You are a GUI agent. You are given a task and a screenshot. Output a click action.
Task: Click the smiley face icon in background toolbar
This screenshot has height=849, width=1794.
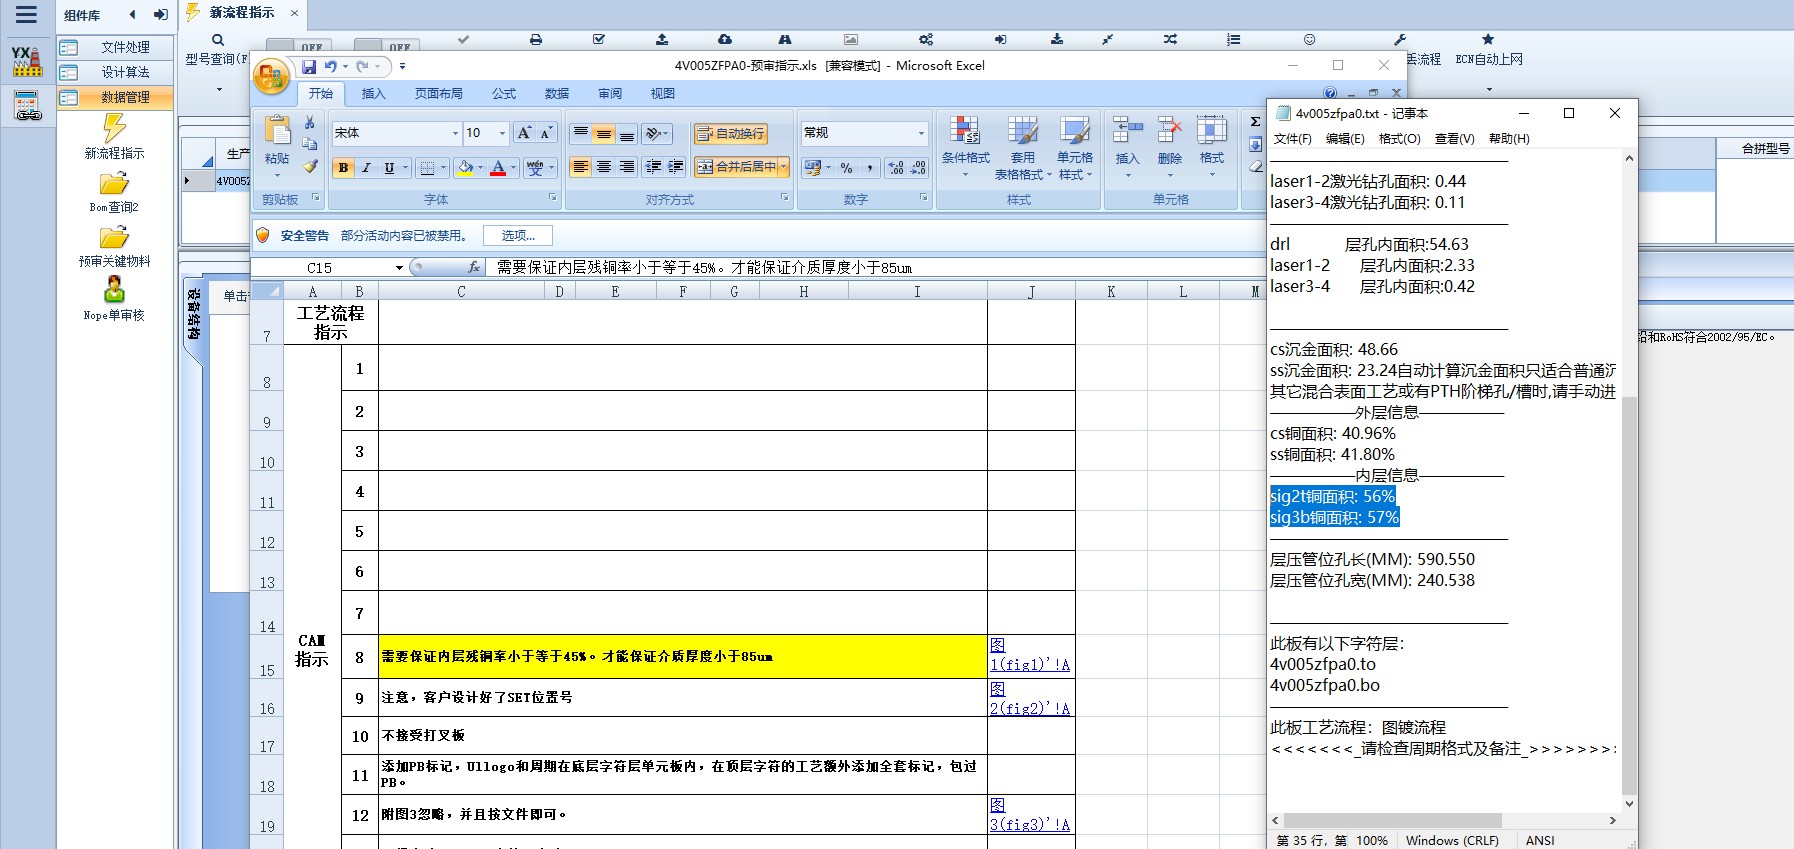click(1309, 40)
